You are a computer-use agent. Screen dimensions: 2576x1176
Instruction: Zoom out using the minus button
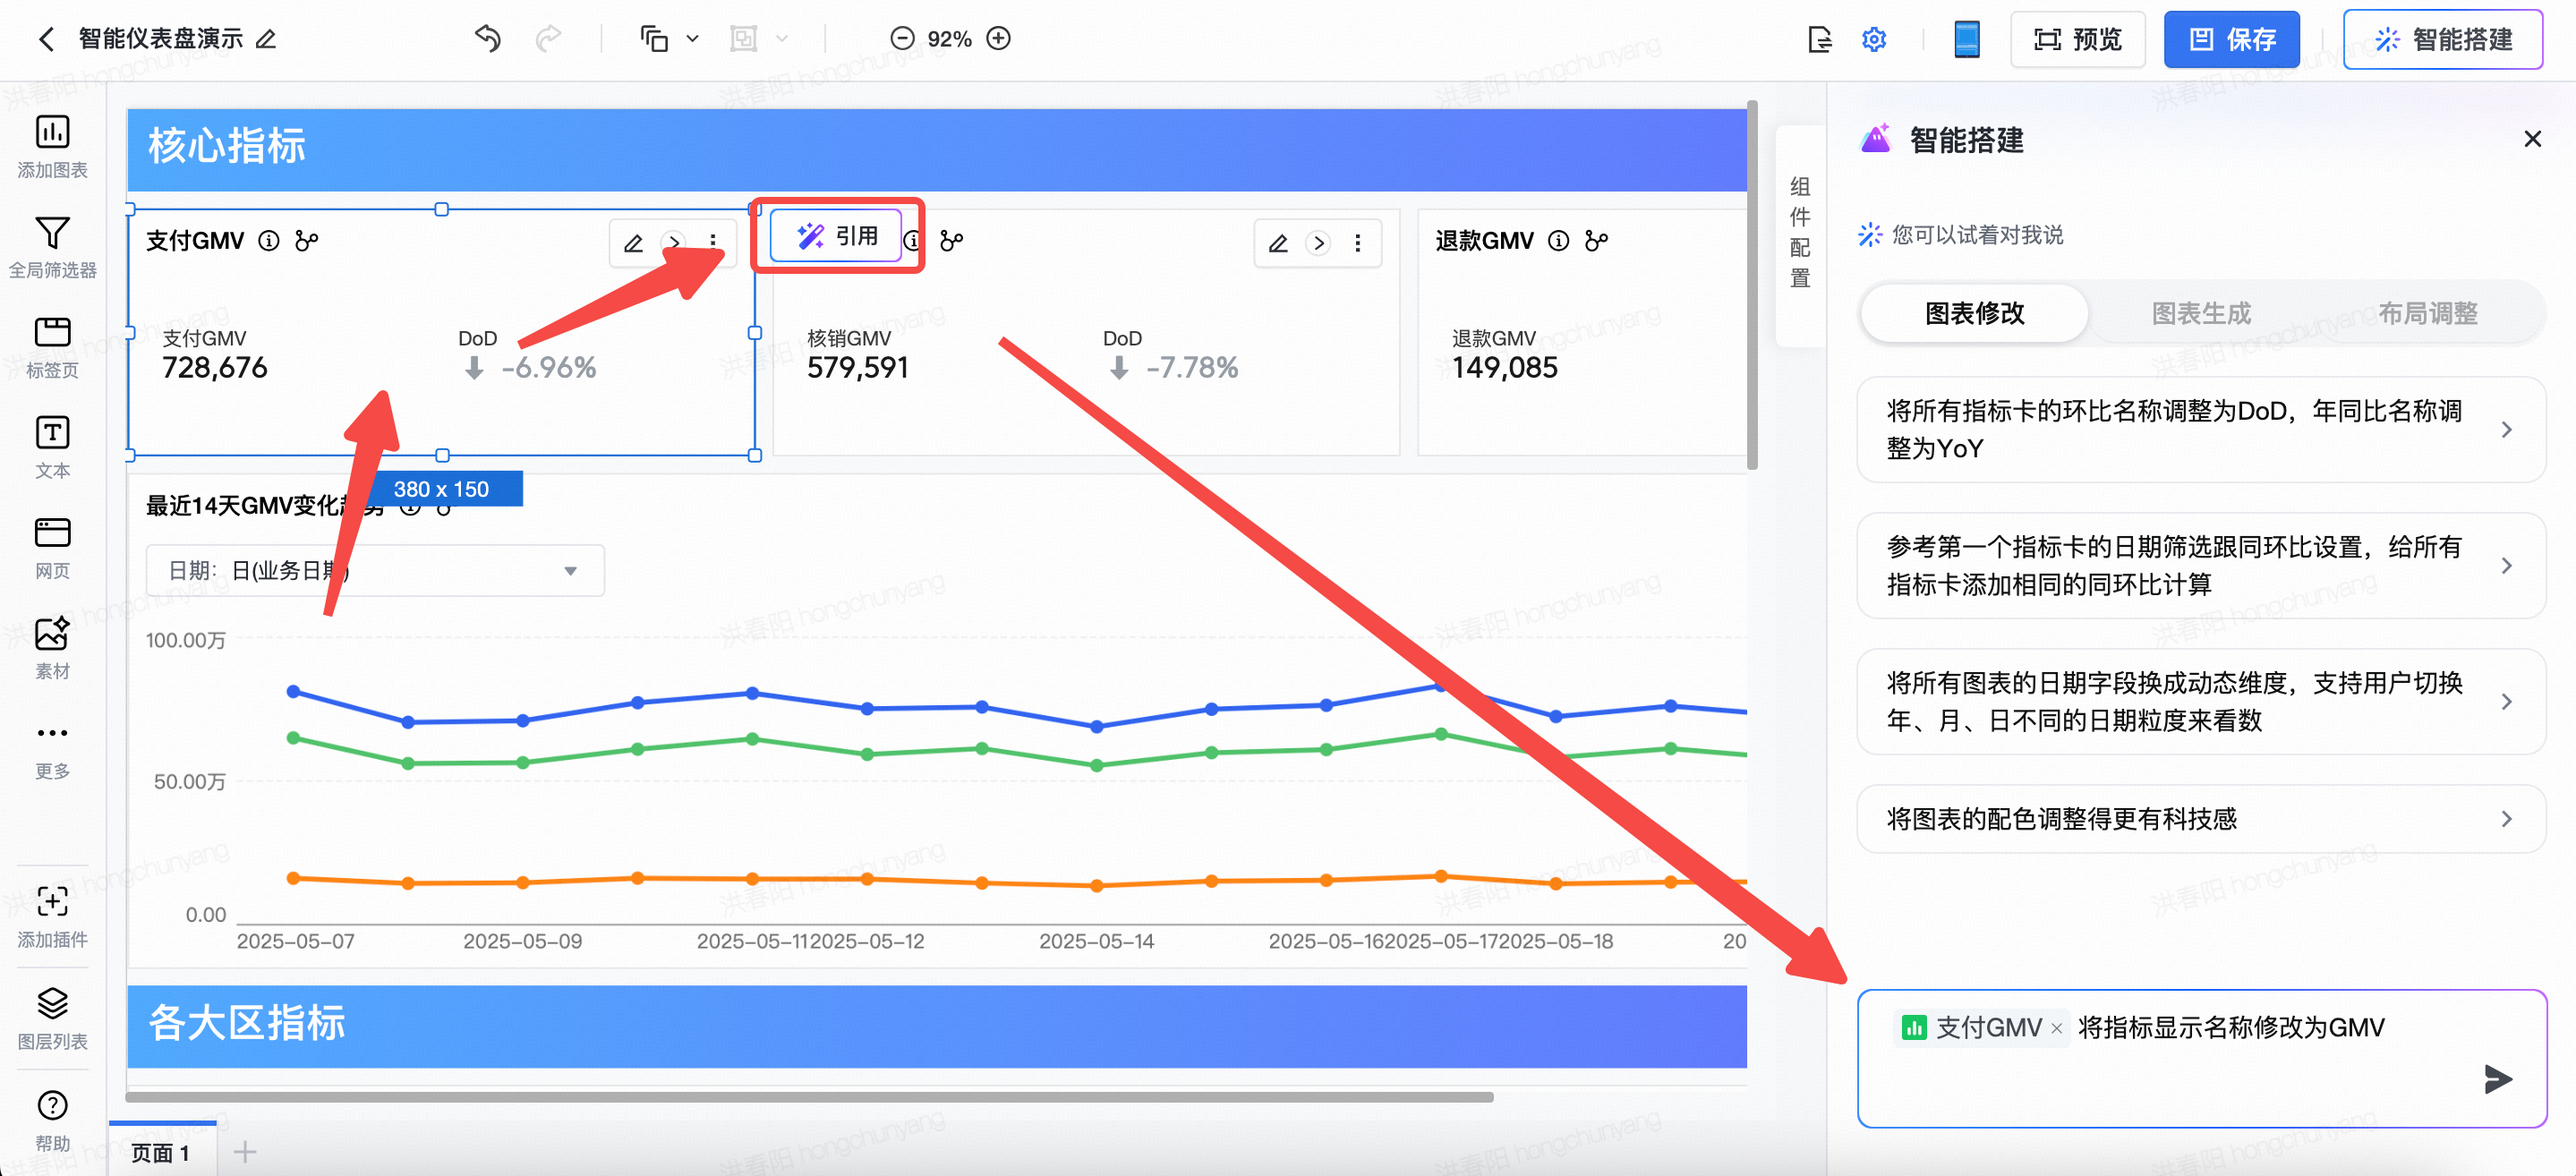pos(902,39)
